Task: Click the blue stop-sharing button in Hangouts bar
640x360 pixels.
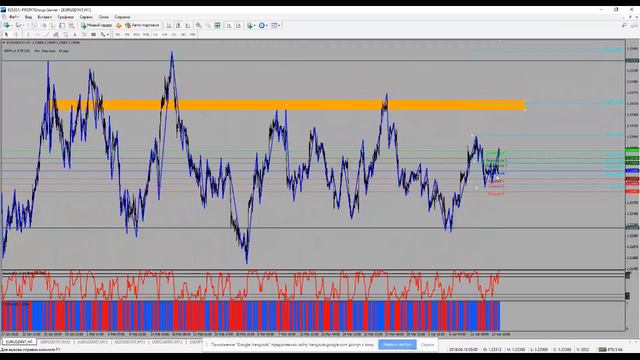Action: point(397,344)
